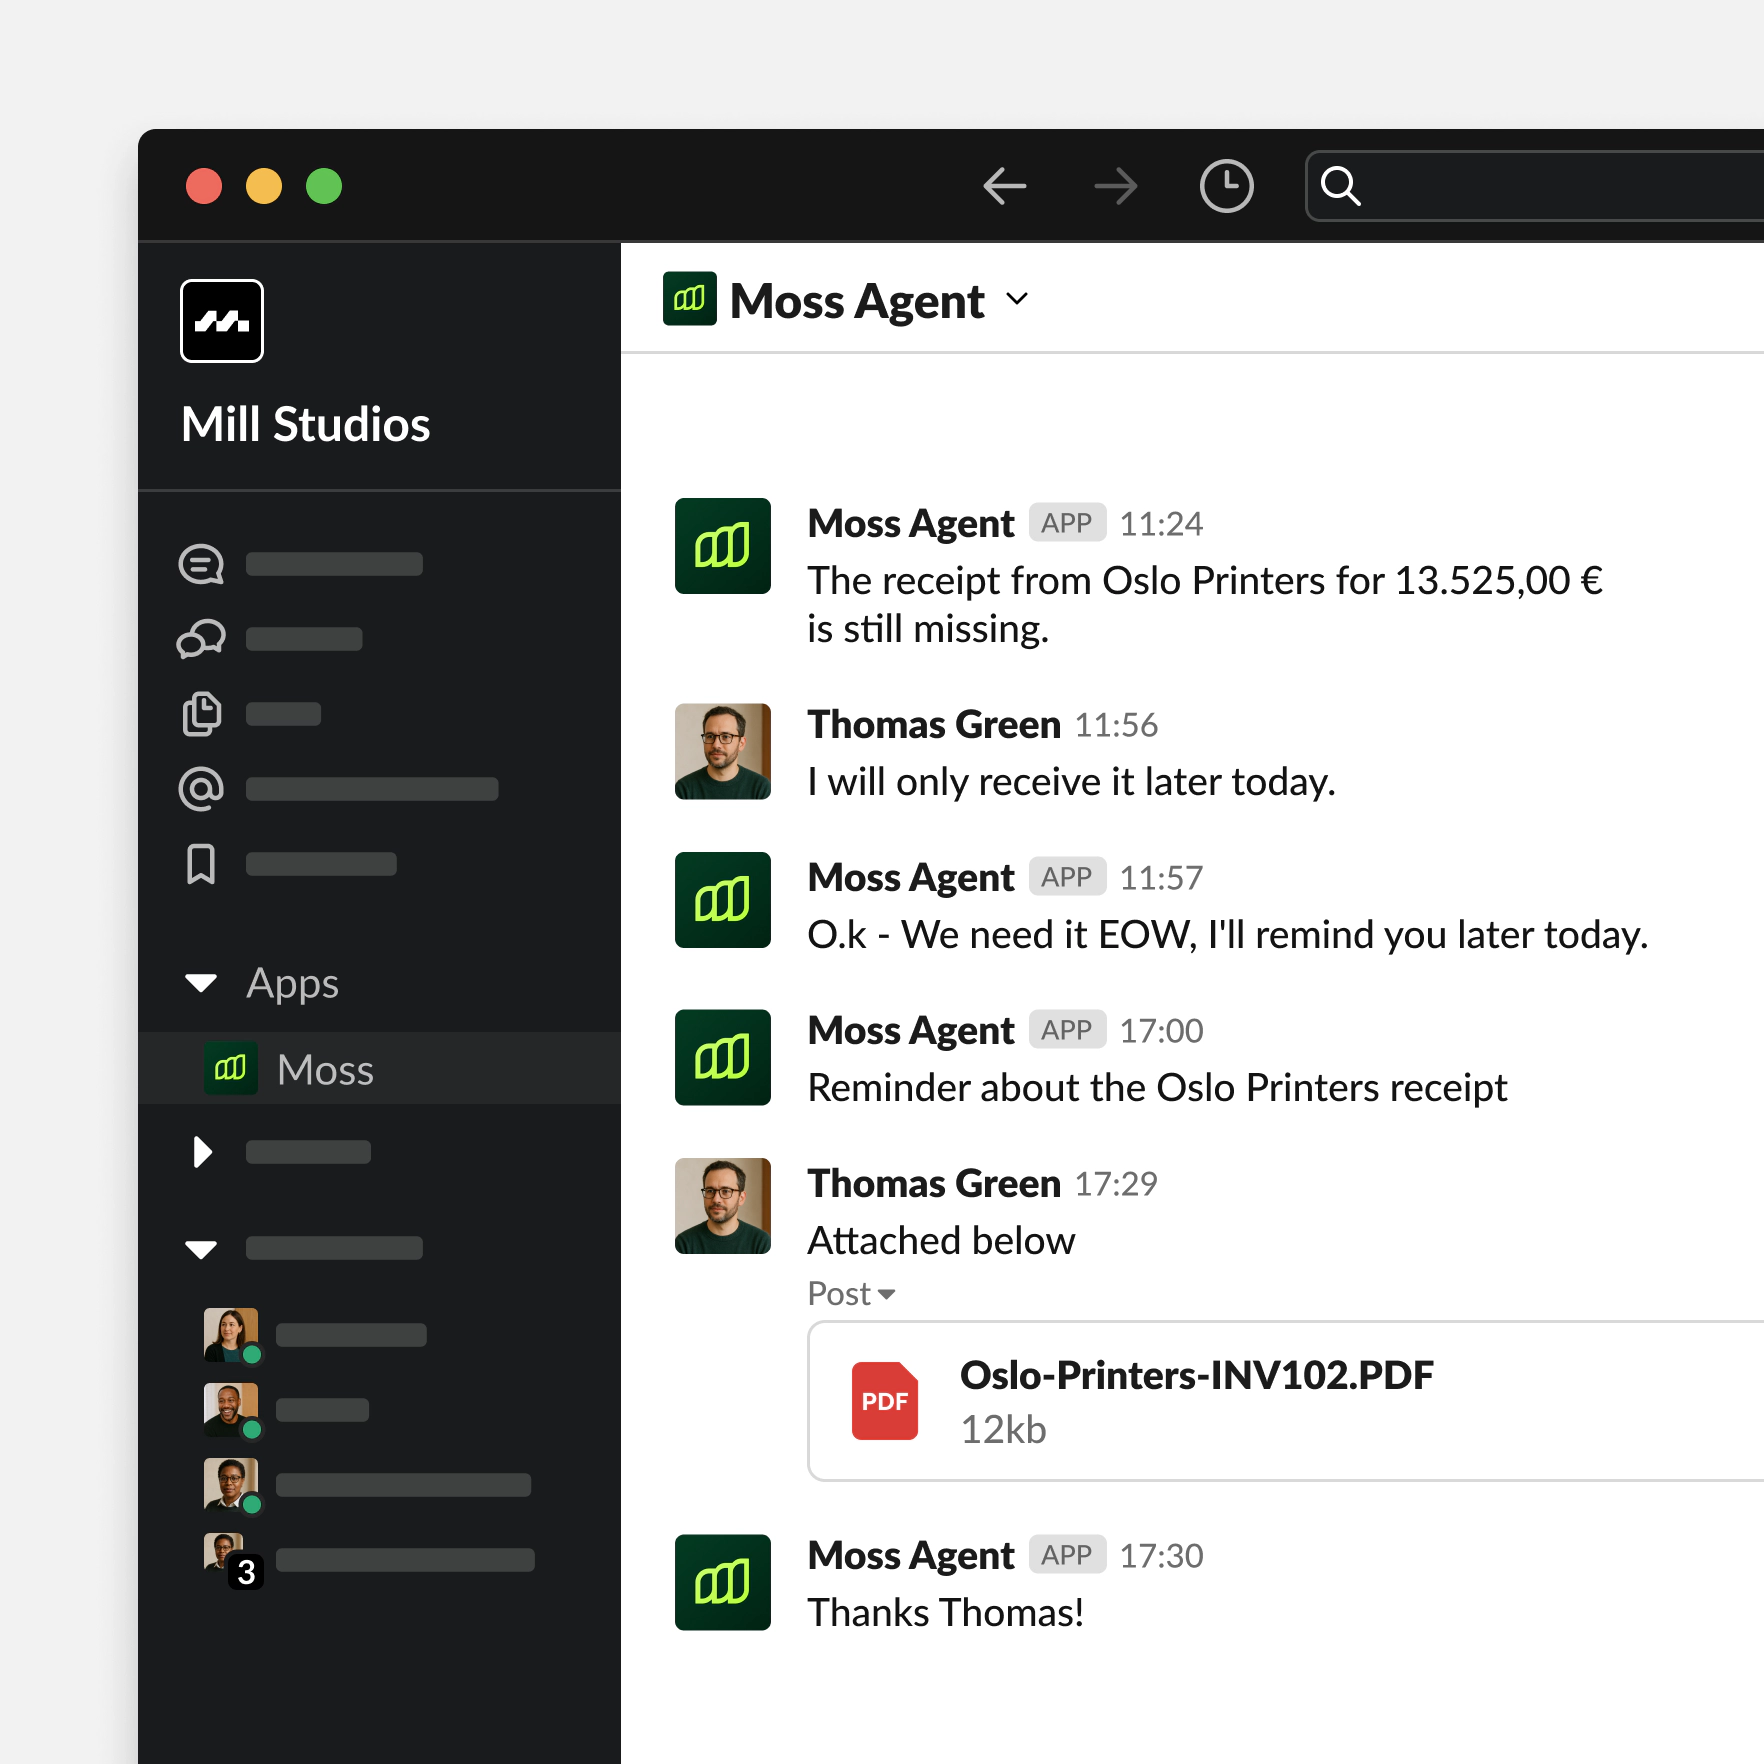This screenshot has width=1764, height=1764.
Task: Open the Moss Agent conversation dropdown
Action: pos(1018,300)
